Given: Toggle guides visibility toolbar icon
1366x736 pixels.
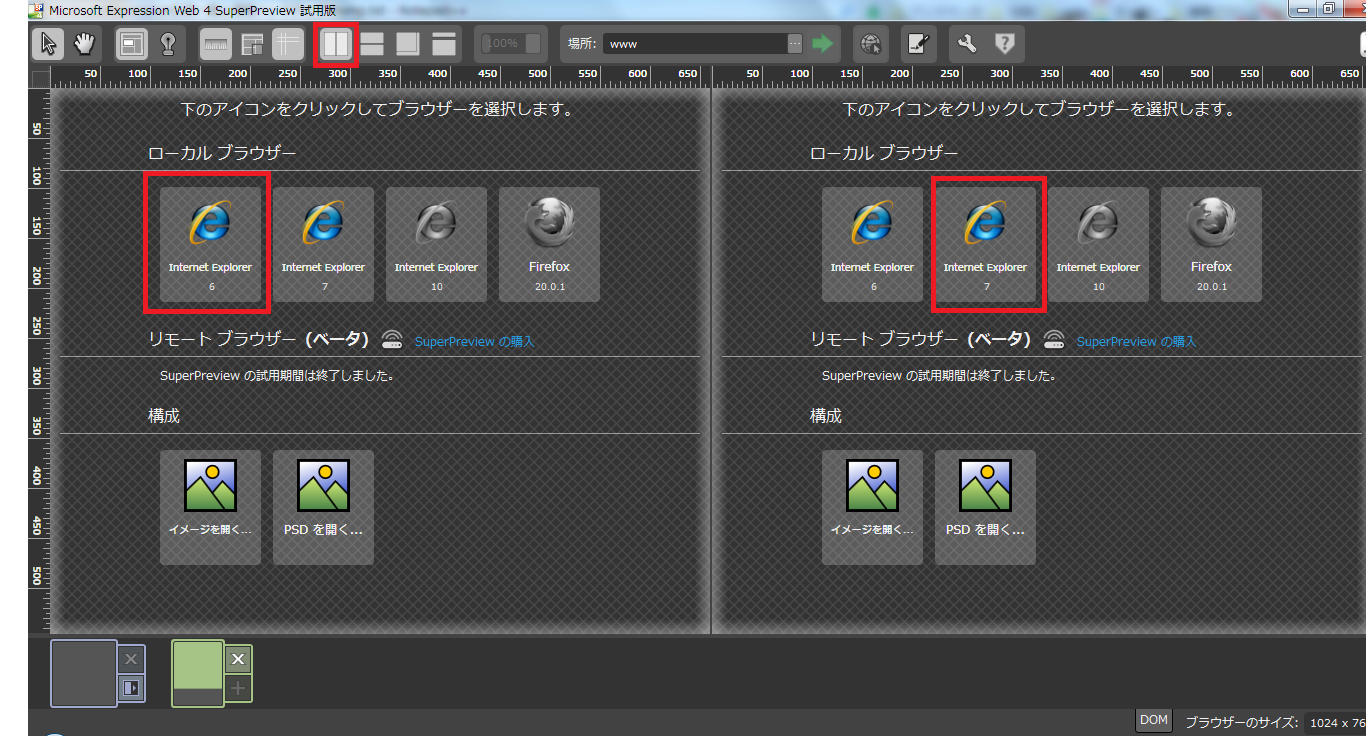Looking at the screenshot, I should point(287,44).
